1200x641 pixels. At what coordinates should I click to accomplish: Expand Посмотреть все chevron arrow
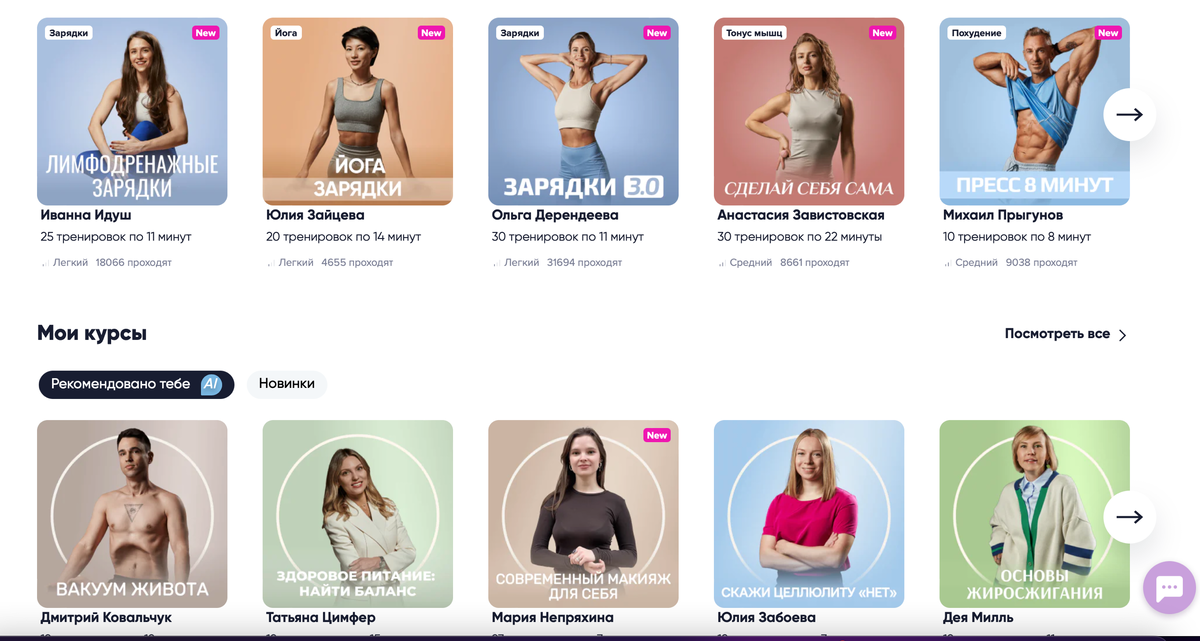[x=1122, y=335]
